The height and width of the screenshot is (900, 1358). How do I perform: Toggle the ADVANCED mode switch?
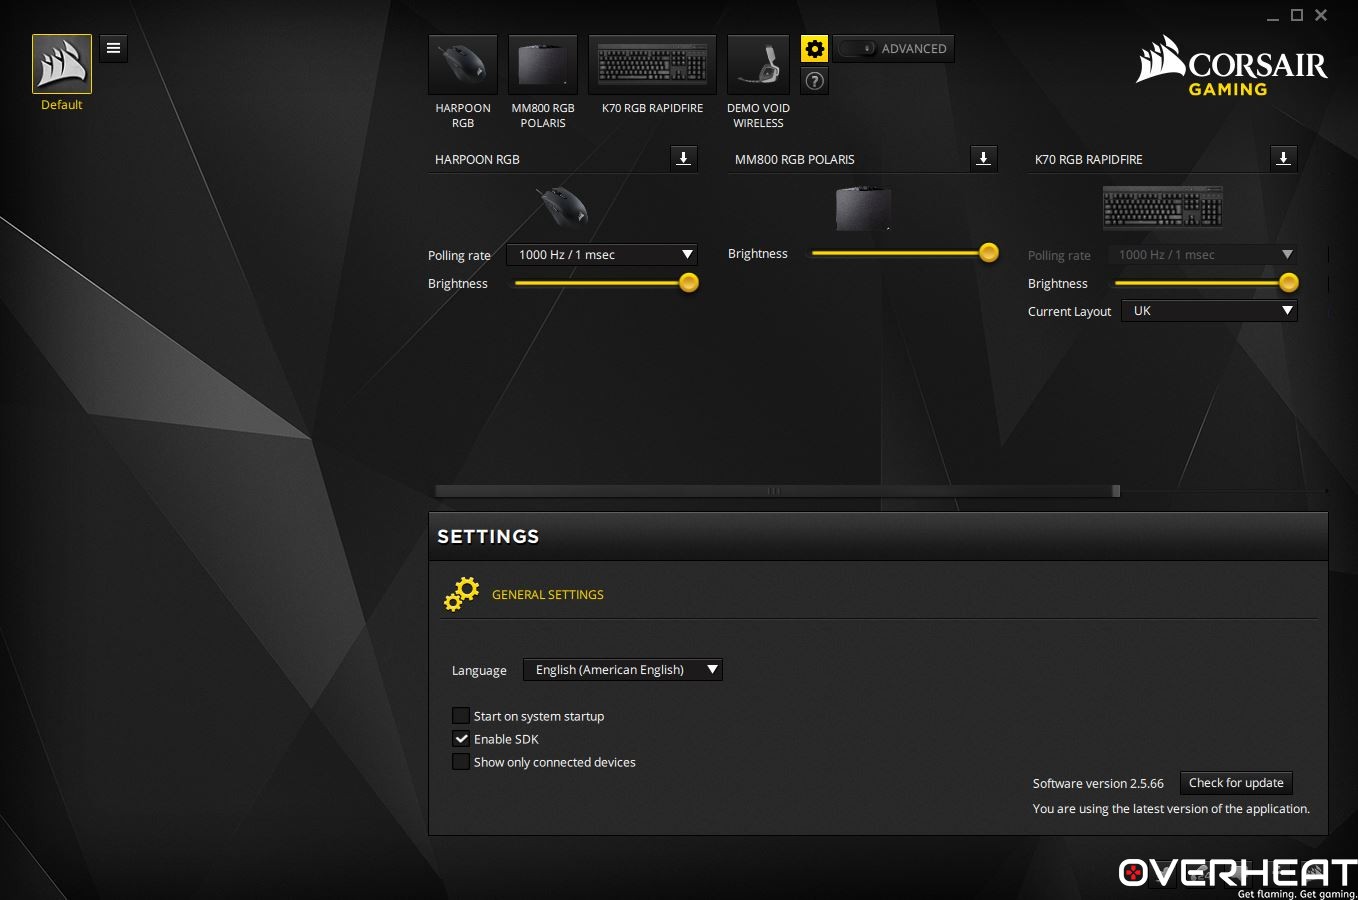857,48
